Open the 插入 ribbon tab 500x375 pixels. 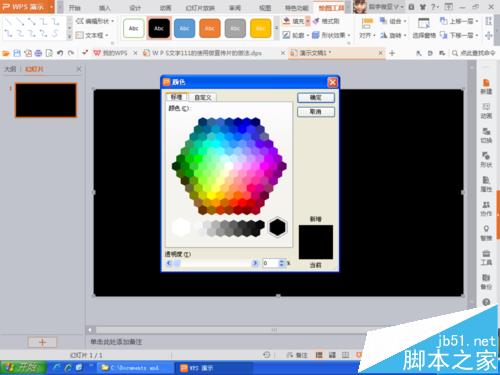tap(105, 8)
